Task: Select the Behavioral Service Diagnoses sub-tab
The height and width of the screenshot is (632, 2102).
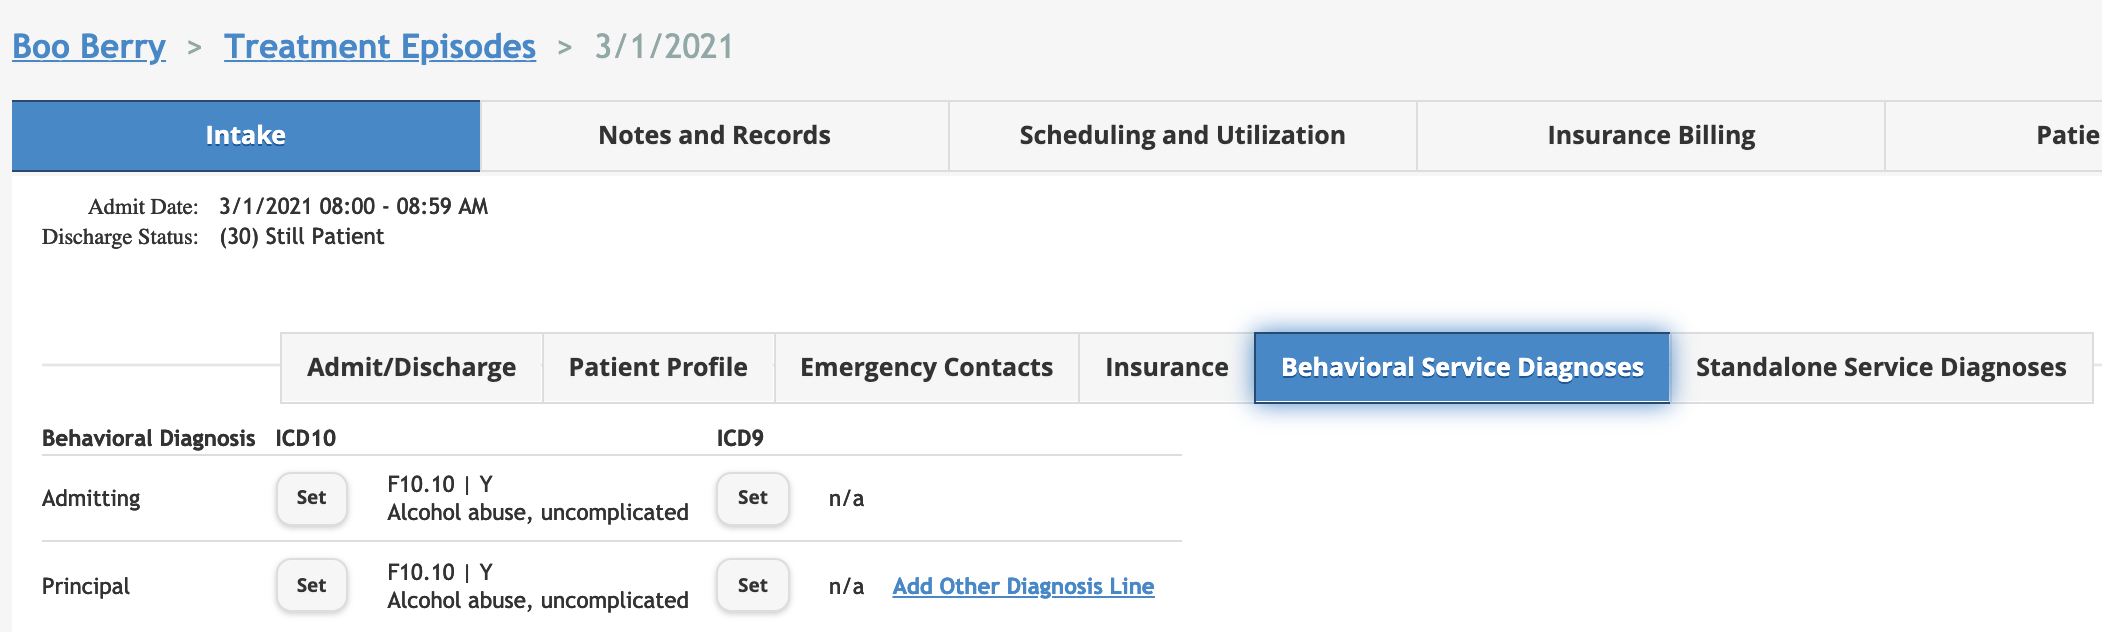Action: click(1462, 368)
